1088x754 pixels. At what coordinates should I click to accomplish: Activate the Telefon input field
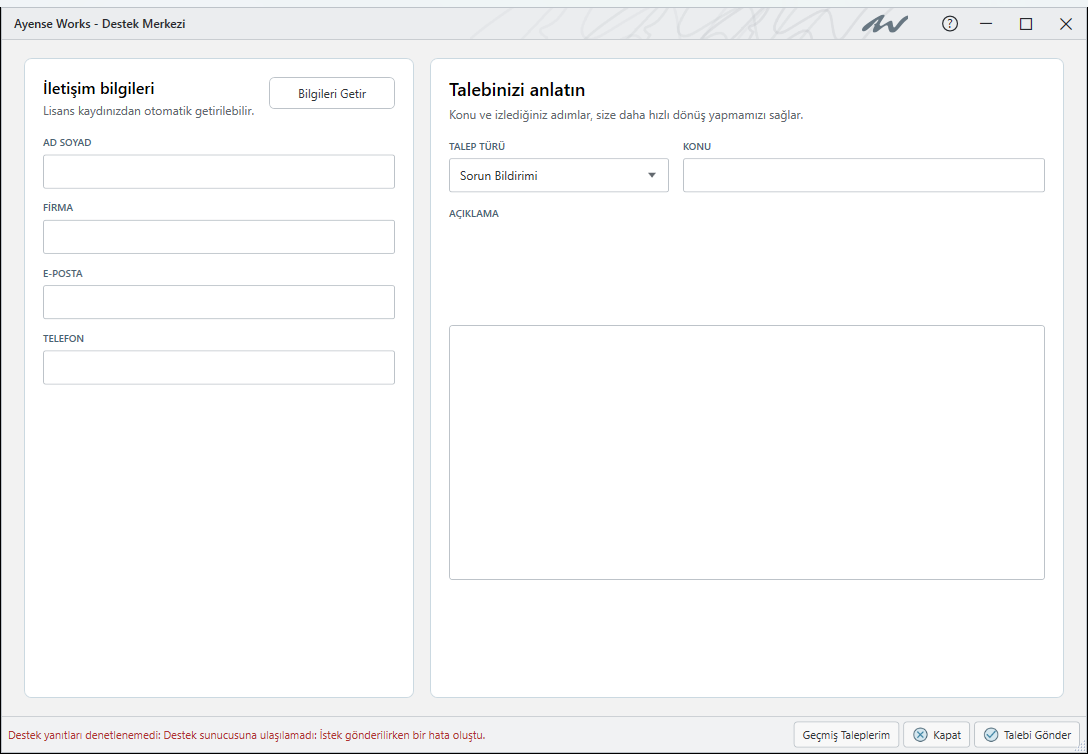coord(219,368)
